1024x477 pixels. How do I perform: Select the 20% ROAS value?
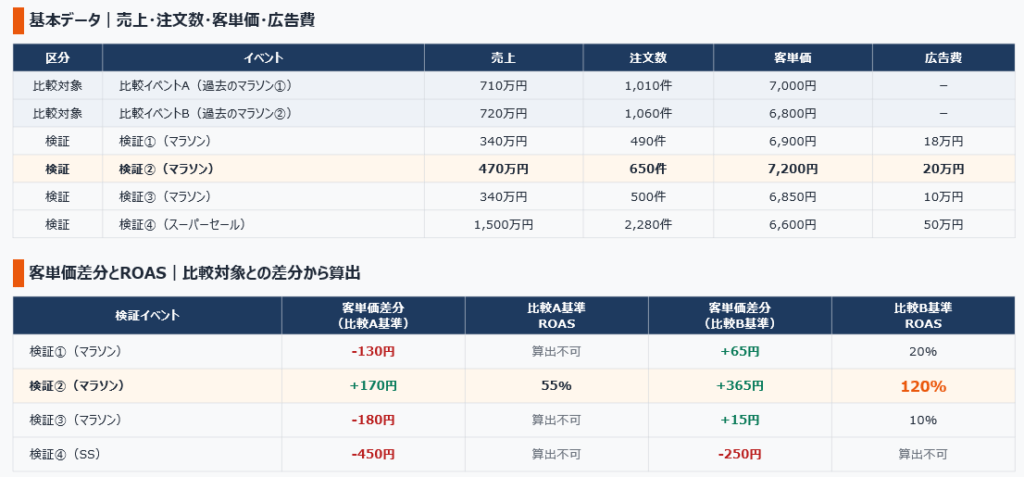(923, 352)
